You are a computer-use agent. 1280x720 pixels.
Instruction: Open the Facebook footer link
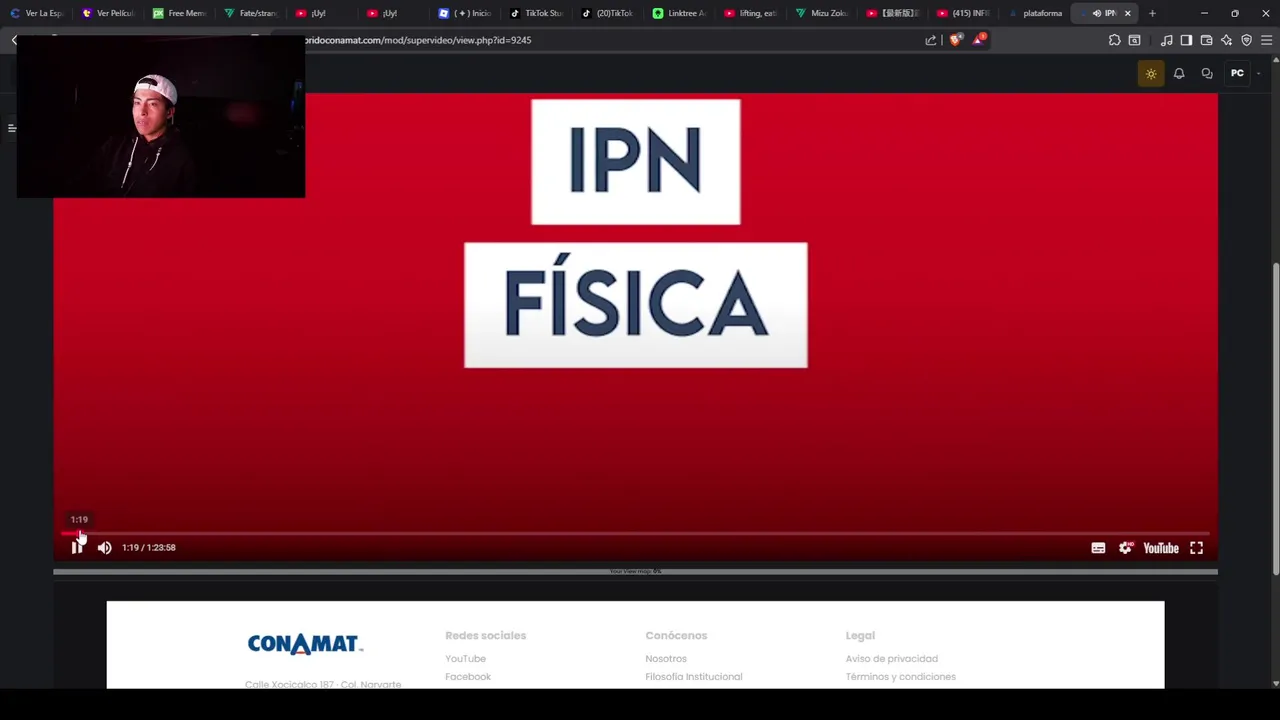tap(468, 677)
